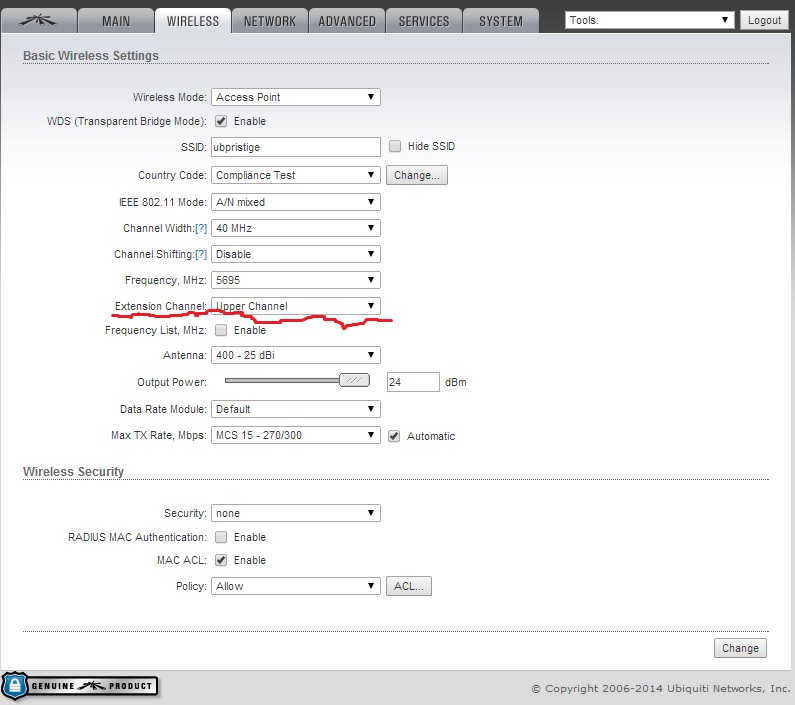Open the Max TX Rate dropdown
Viewport: 795px width, 705px height.
point(296,435)
